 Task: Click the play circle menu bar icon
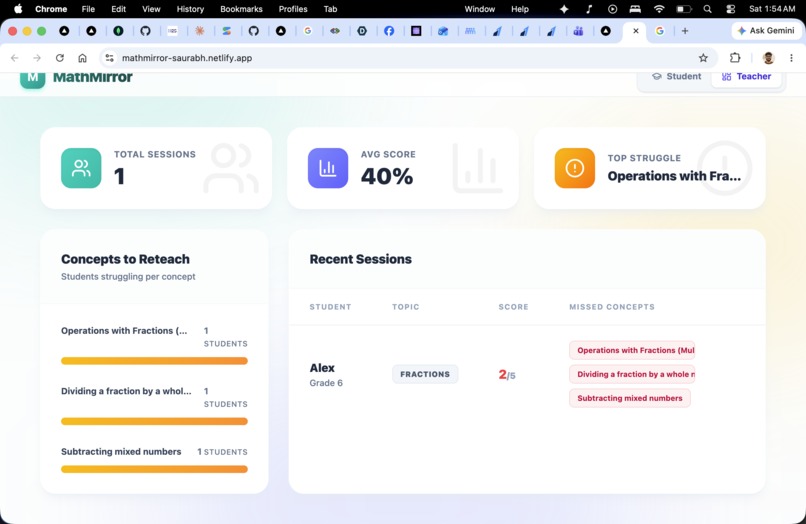click(612, 9)
